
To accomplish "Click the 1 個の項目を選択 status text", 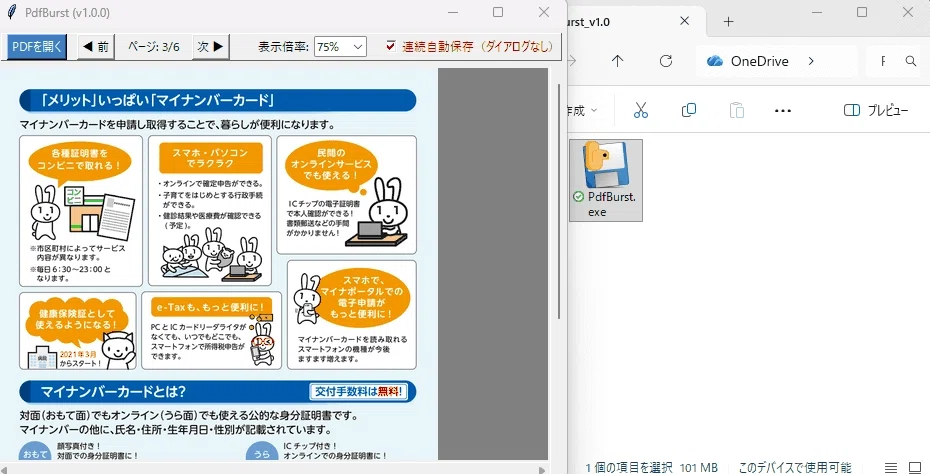I will [629, 467].
